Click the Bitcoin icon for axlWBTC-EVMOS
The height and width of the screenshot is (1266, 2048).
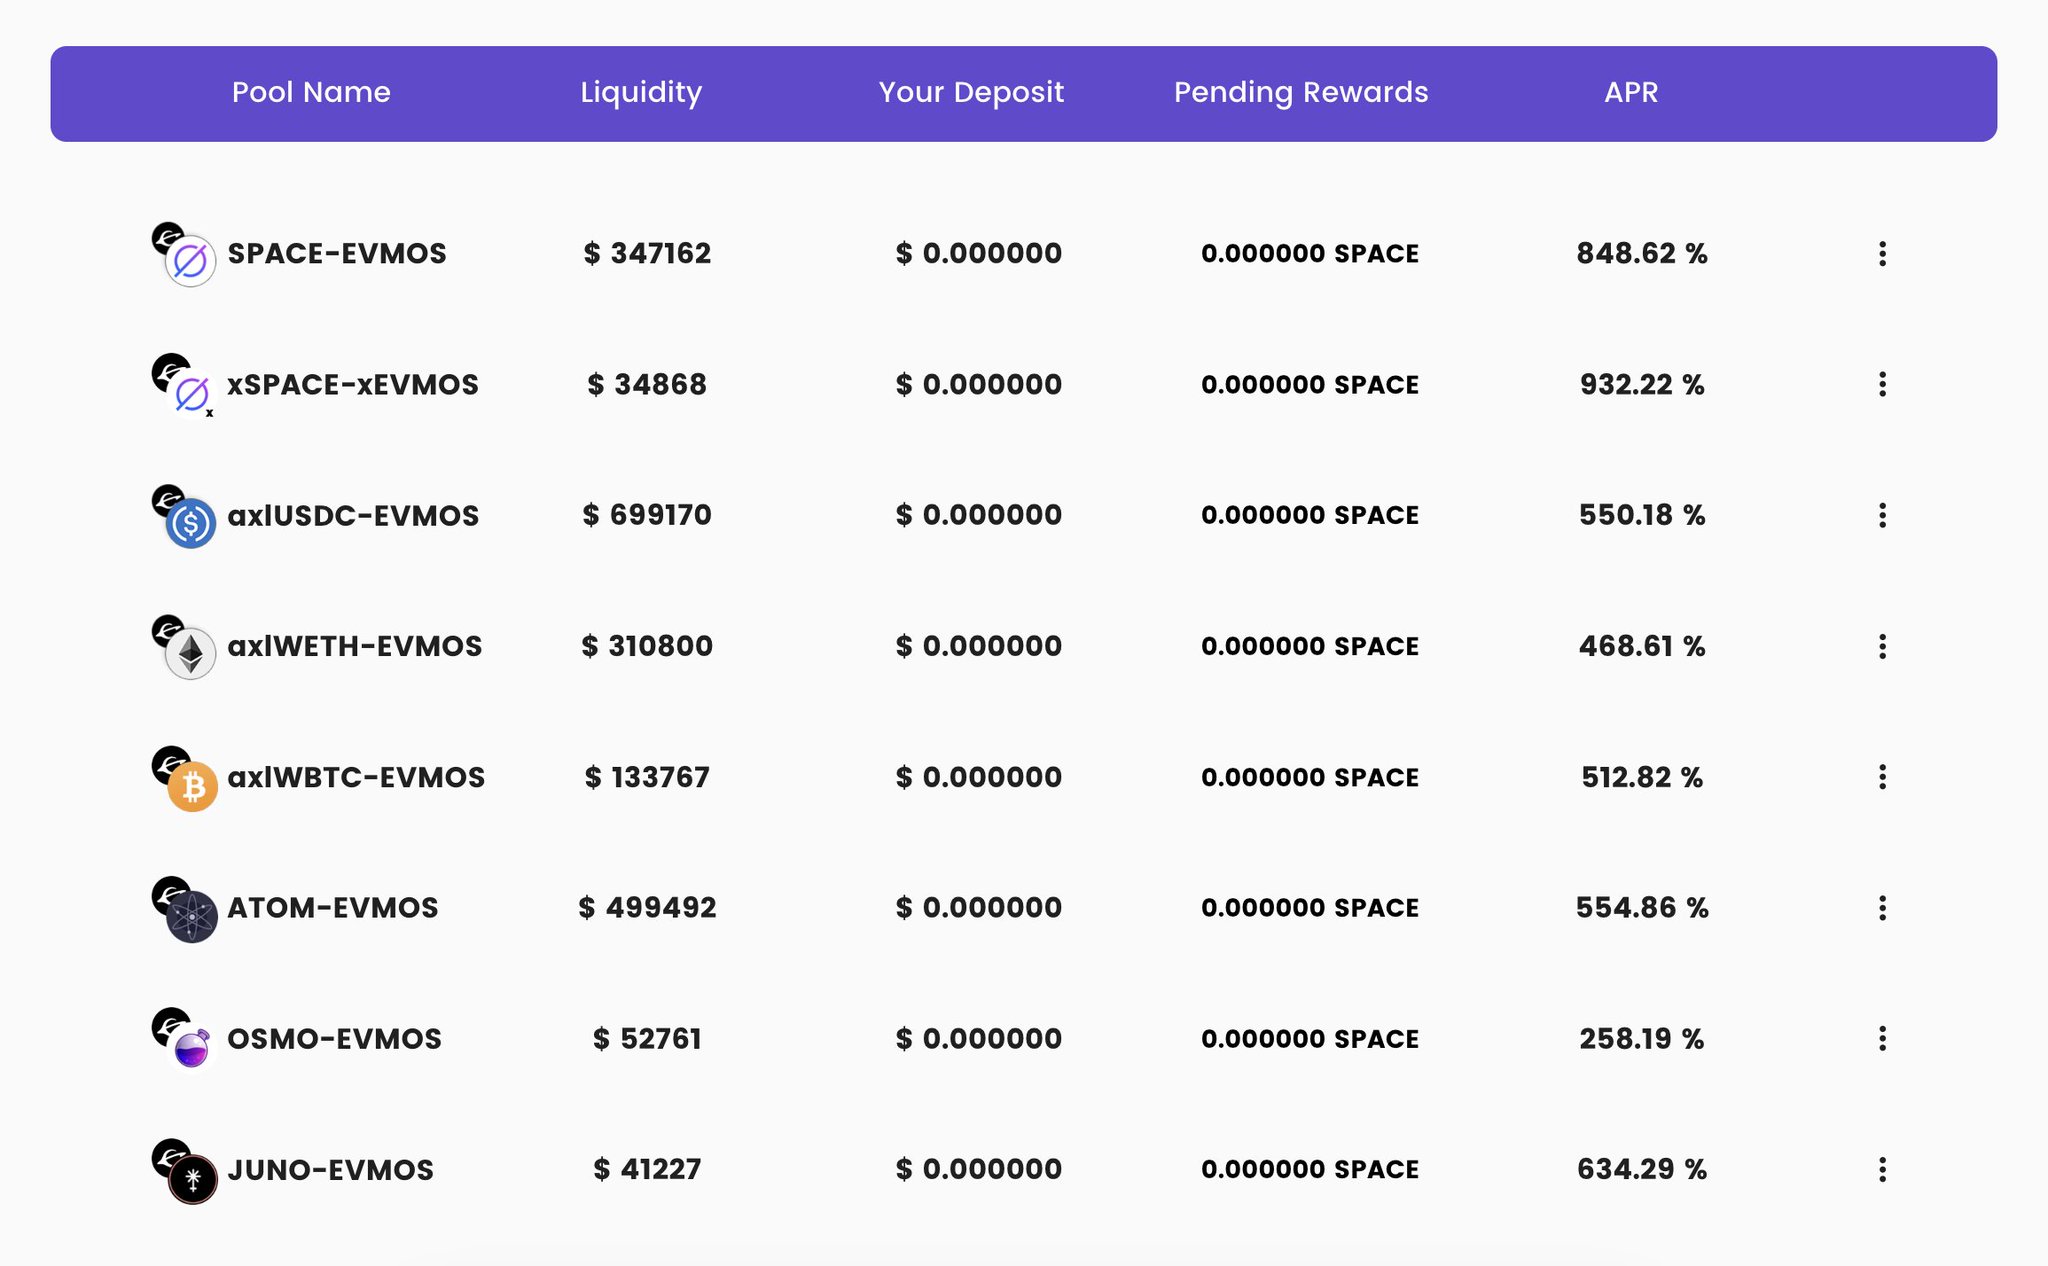(x=192, y=786)
